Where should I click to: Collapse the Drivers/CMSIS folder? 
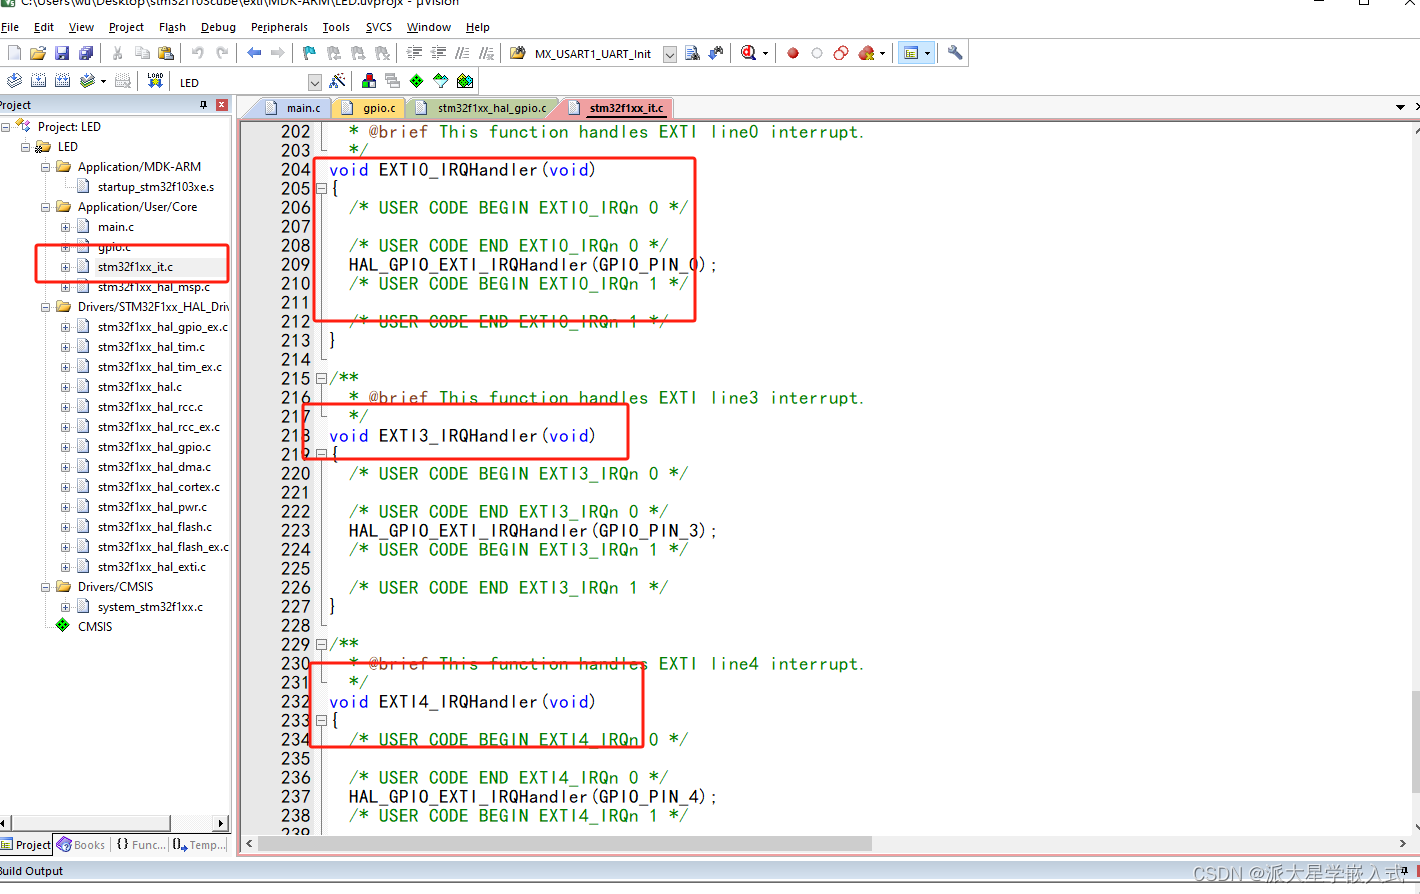(x=46, y=587)
